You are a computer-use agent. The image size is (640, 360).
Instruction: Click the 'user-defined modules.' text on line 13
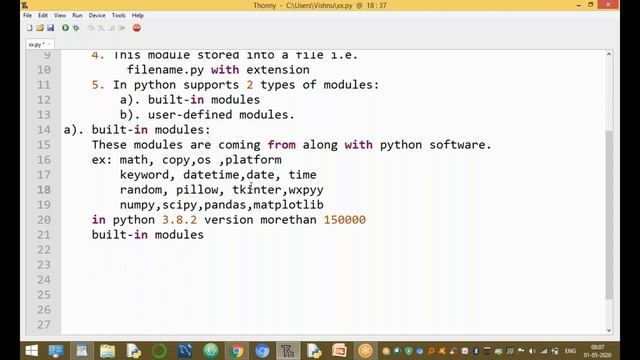221,115
